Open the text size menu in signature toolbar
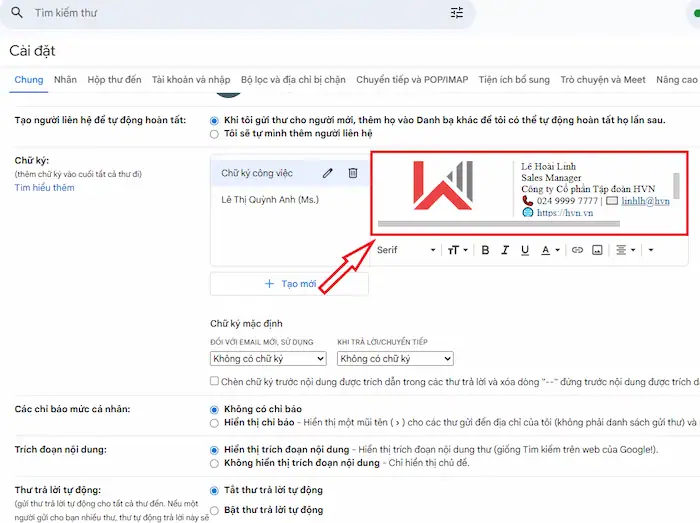The height and width of the screenshot is (523, 700). (457, 250)
